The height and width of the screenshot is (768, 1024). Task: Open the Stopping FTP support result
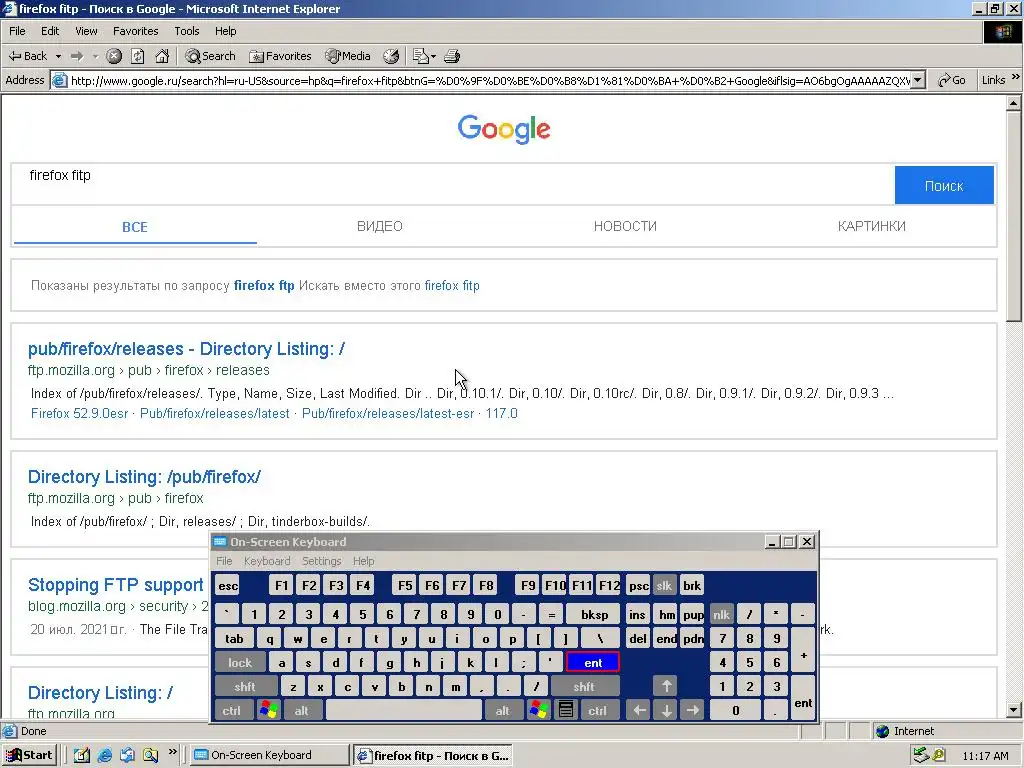116,584
